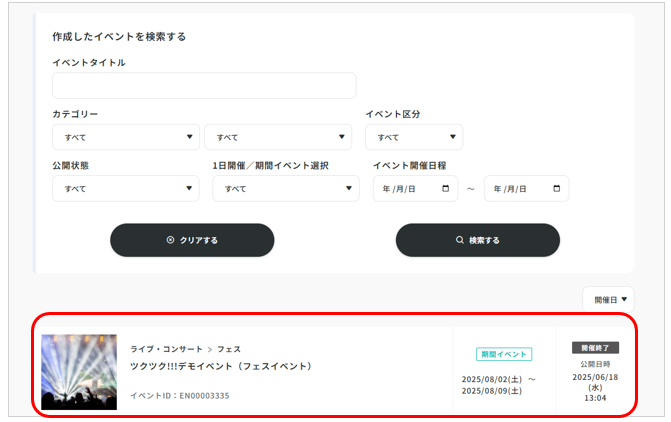Expand the first カテゴリー dropdown
671x422 pixels.
pyautogui.click(x=125, y=137)
